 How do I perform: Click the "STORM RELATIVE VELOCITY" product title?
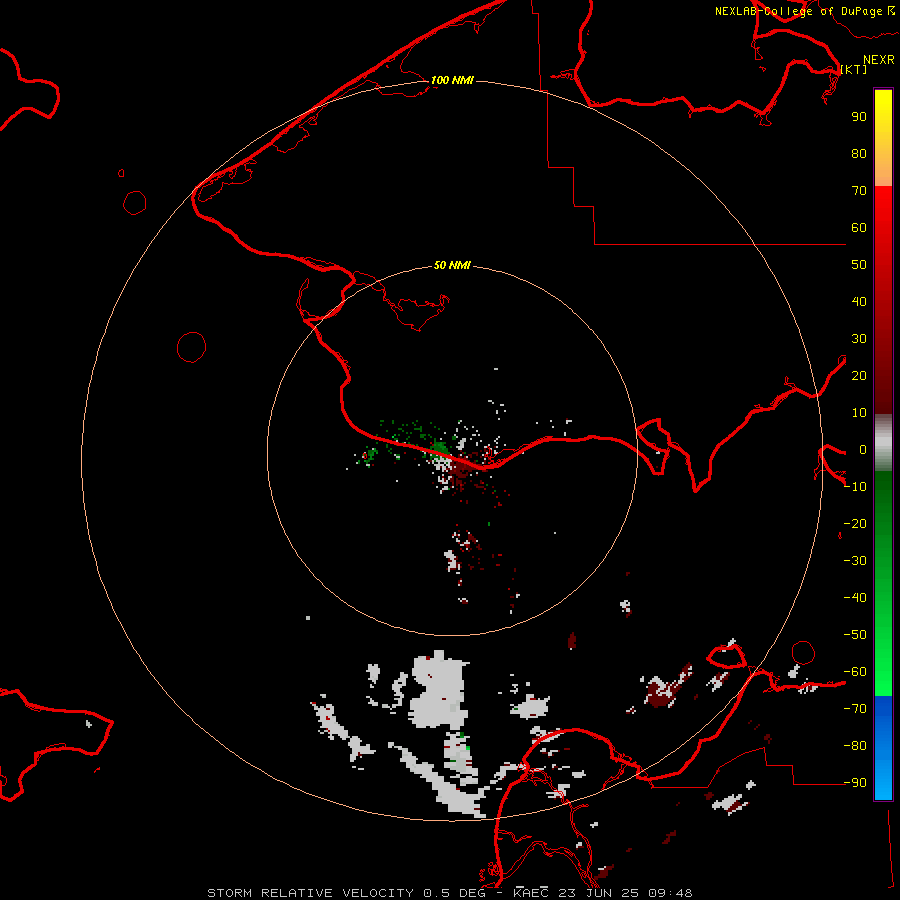[x=310, y=893]
